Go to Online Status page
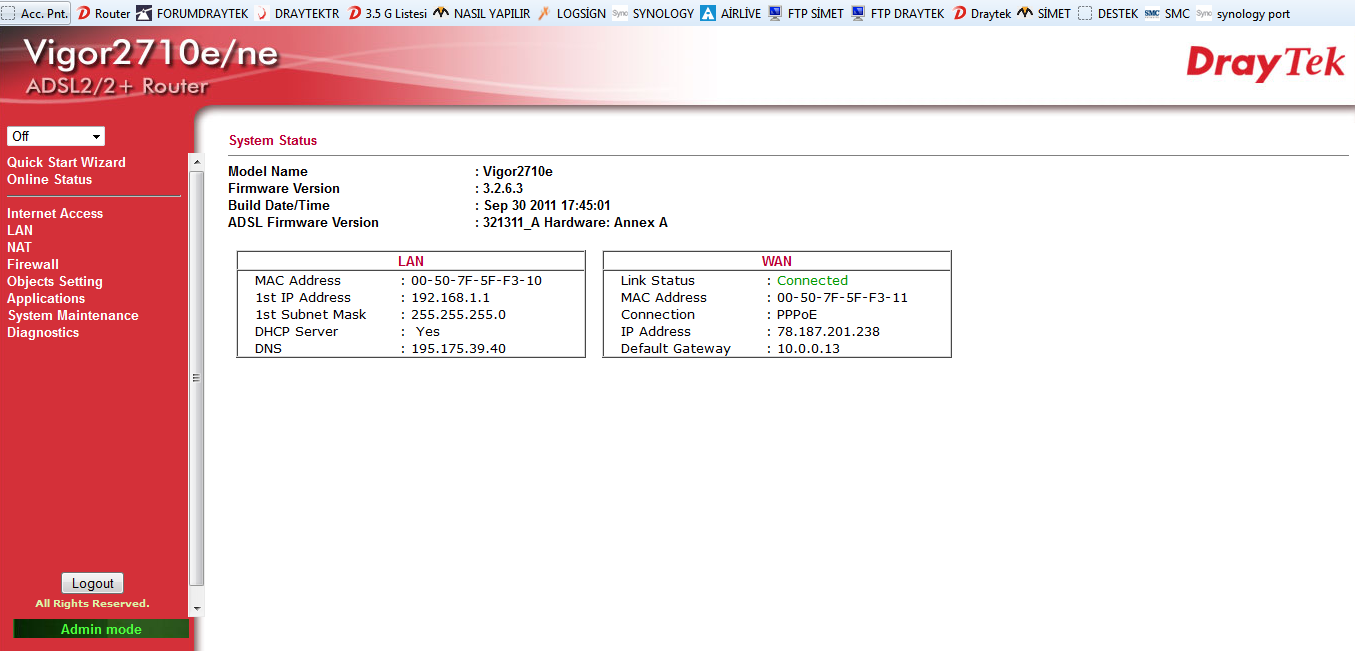Viewport: 1355px width, 651px height. 49,179
